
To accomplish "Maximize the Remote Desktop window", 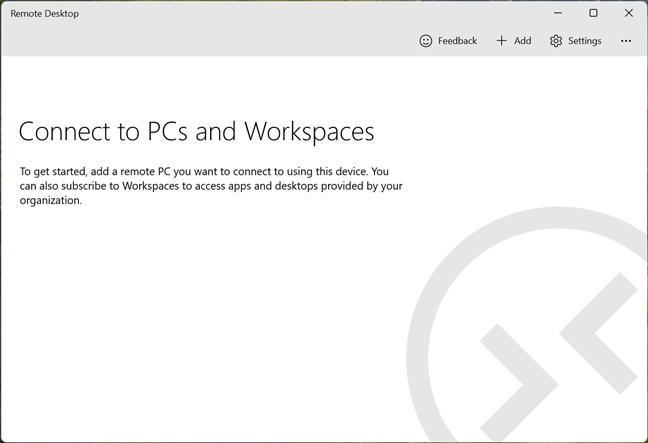I will point(593,13).
